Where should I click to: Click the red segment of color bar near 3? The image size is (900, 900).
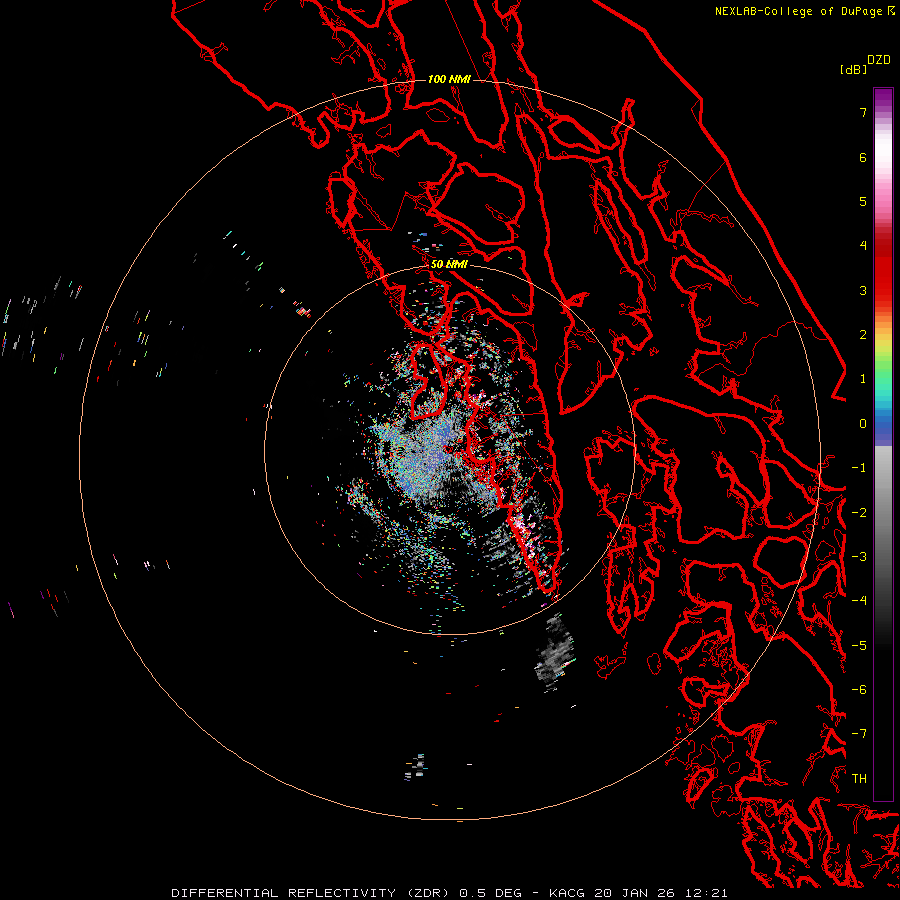tap(883, 281)
